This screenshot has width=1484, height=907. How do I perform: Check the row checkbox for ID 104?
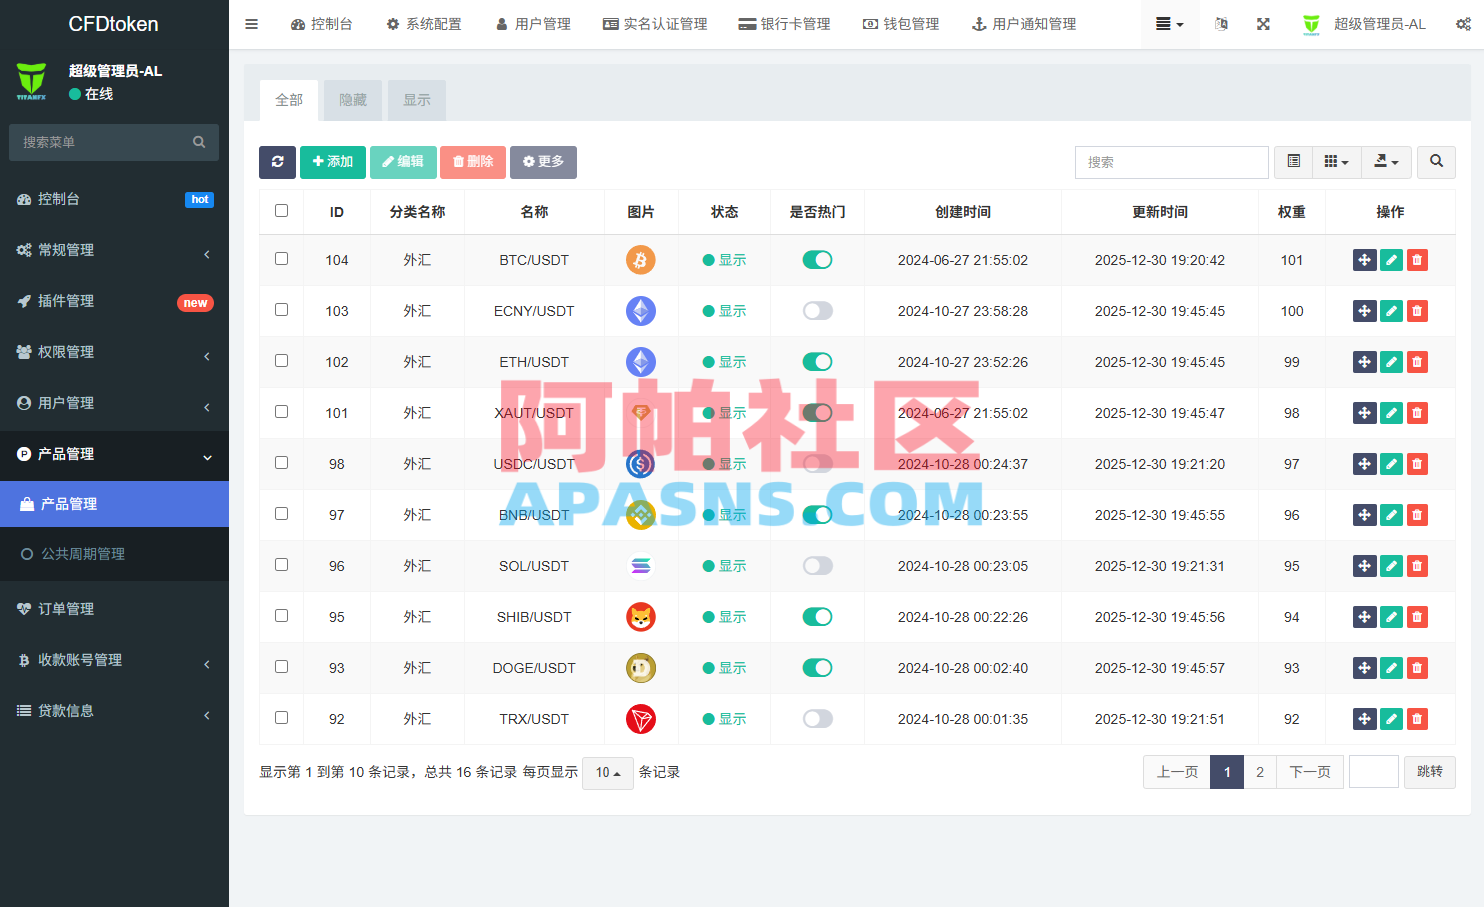281,259
